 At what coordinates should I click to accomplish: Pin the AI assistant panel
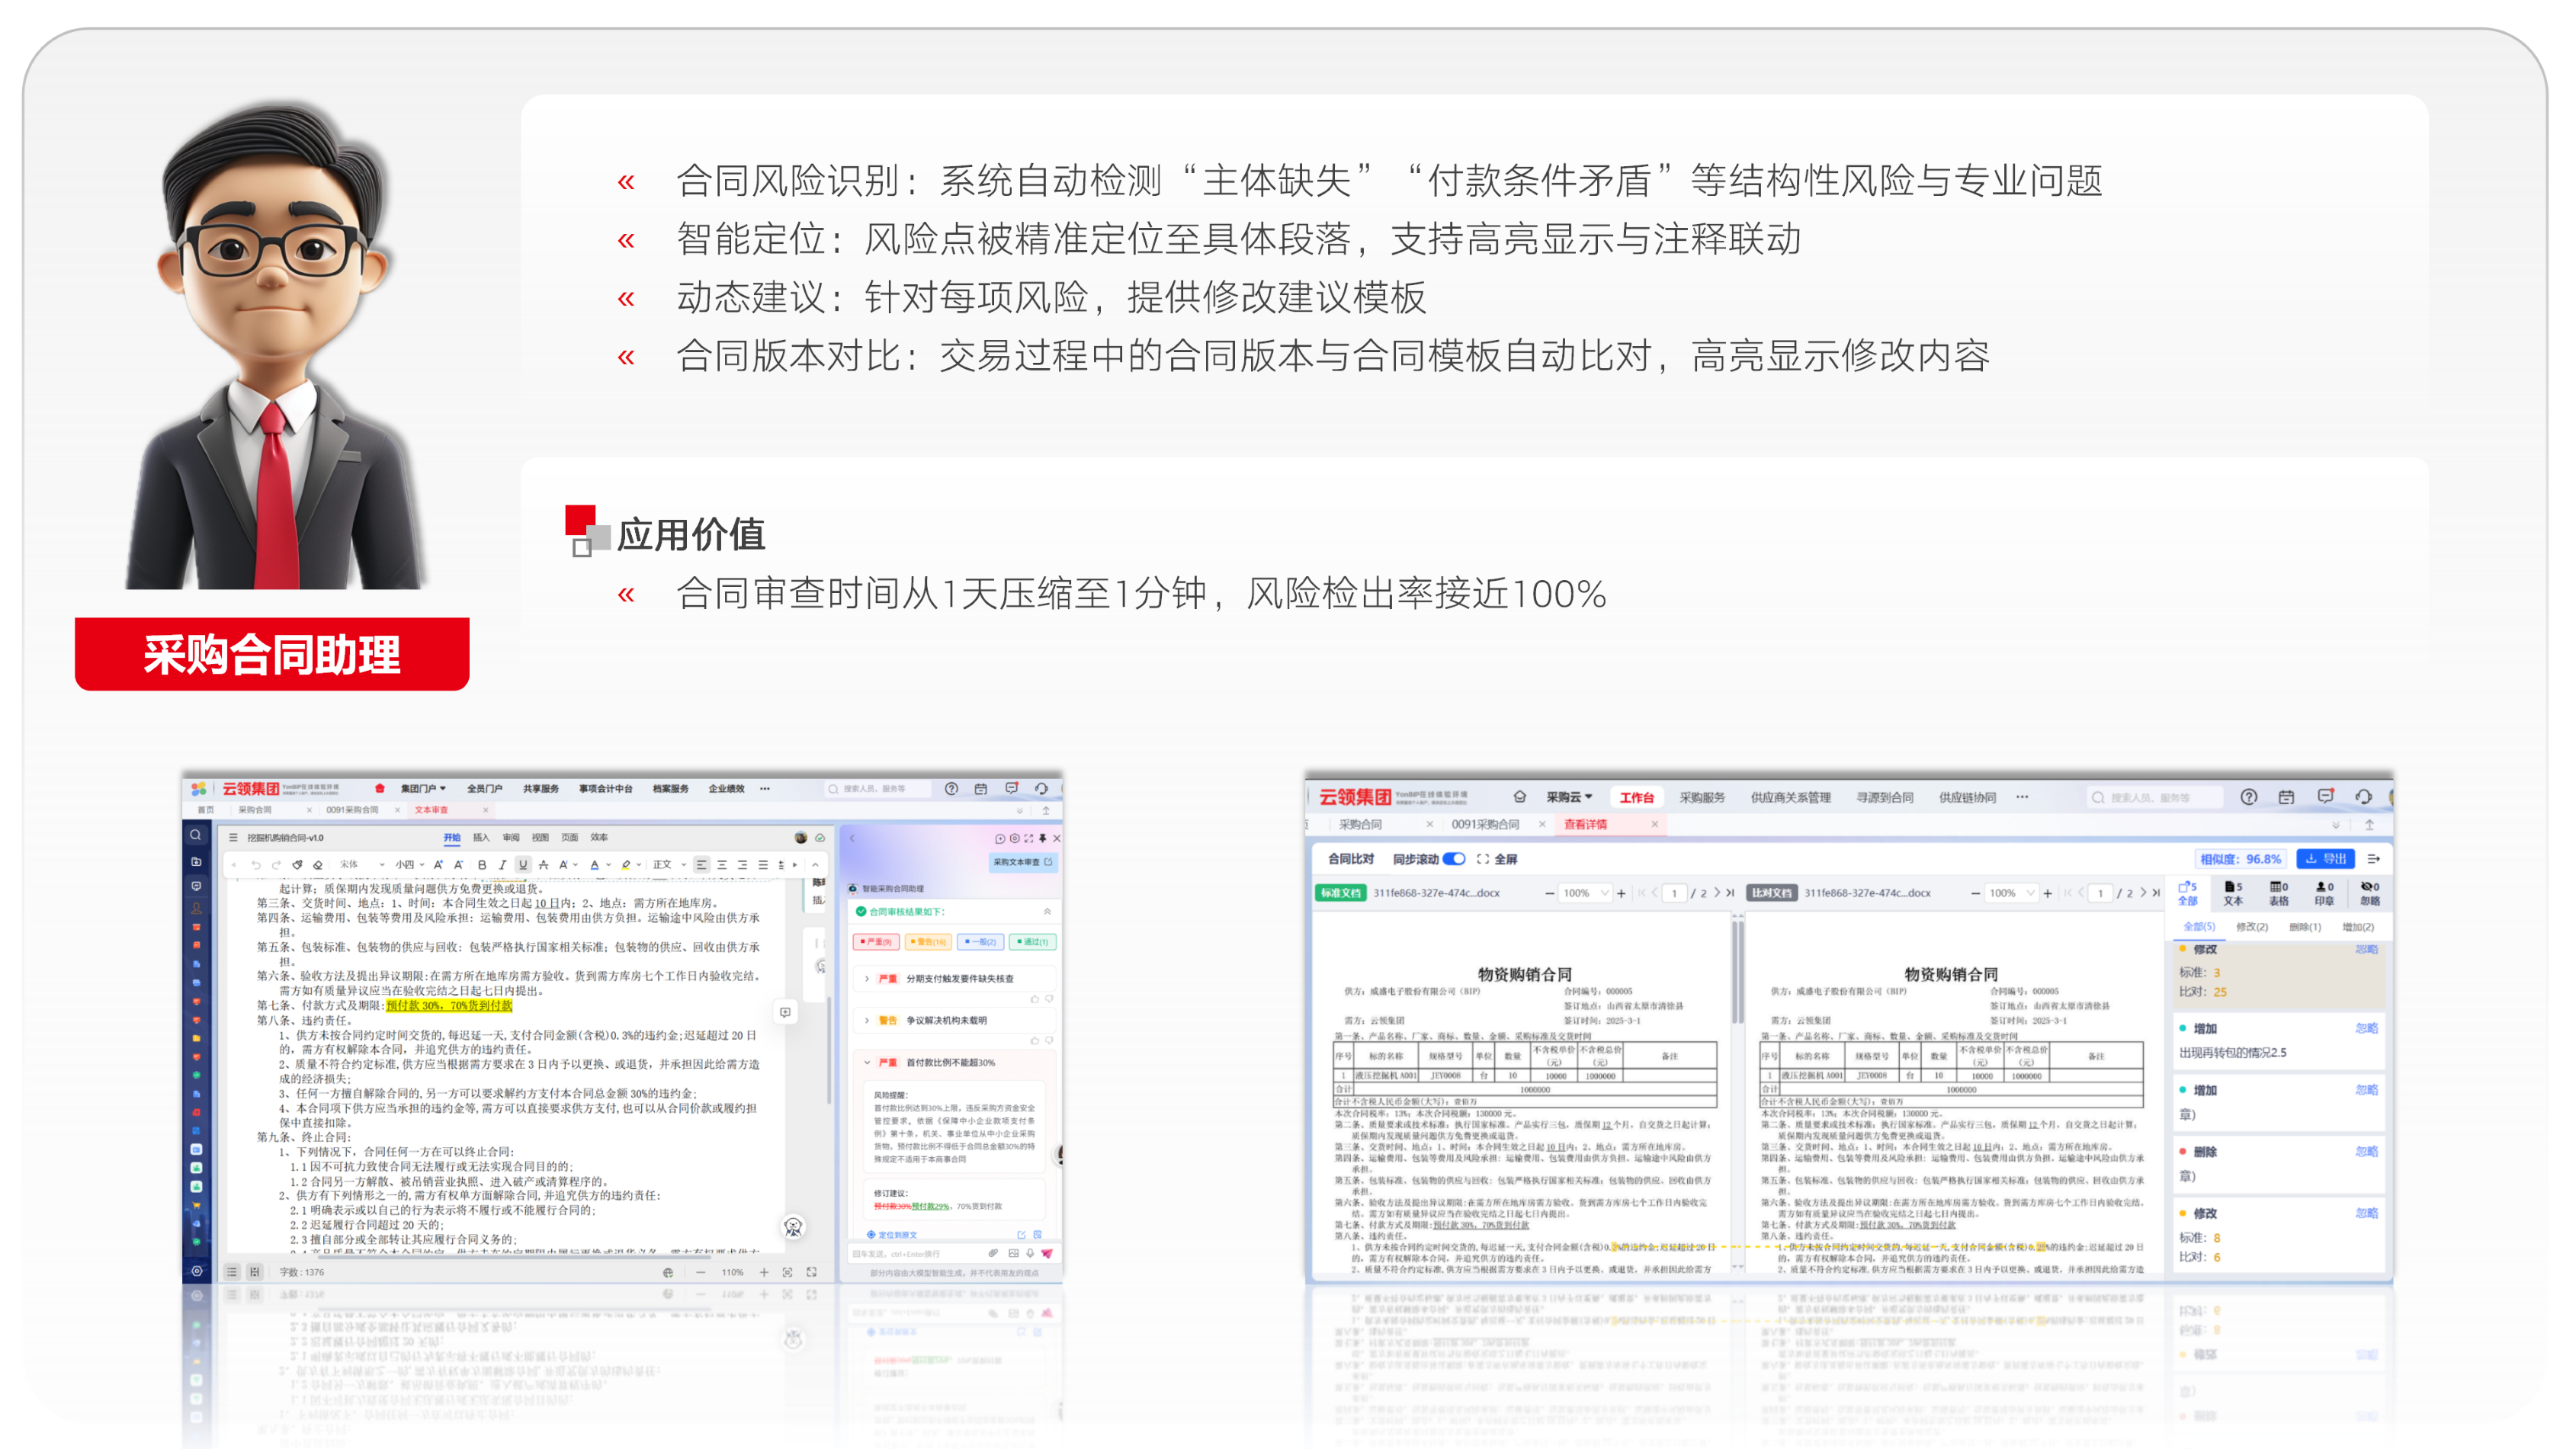[1042, 838]
